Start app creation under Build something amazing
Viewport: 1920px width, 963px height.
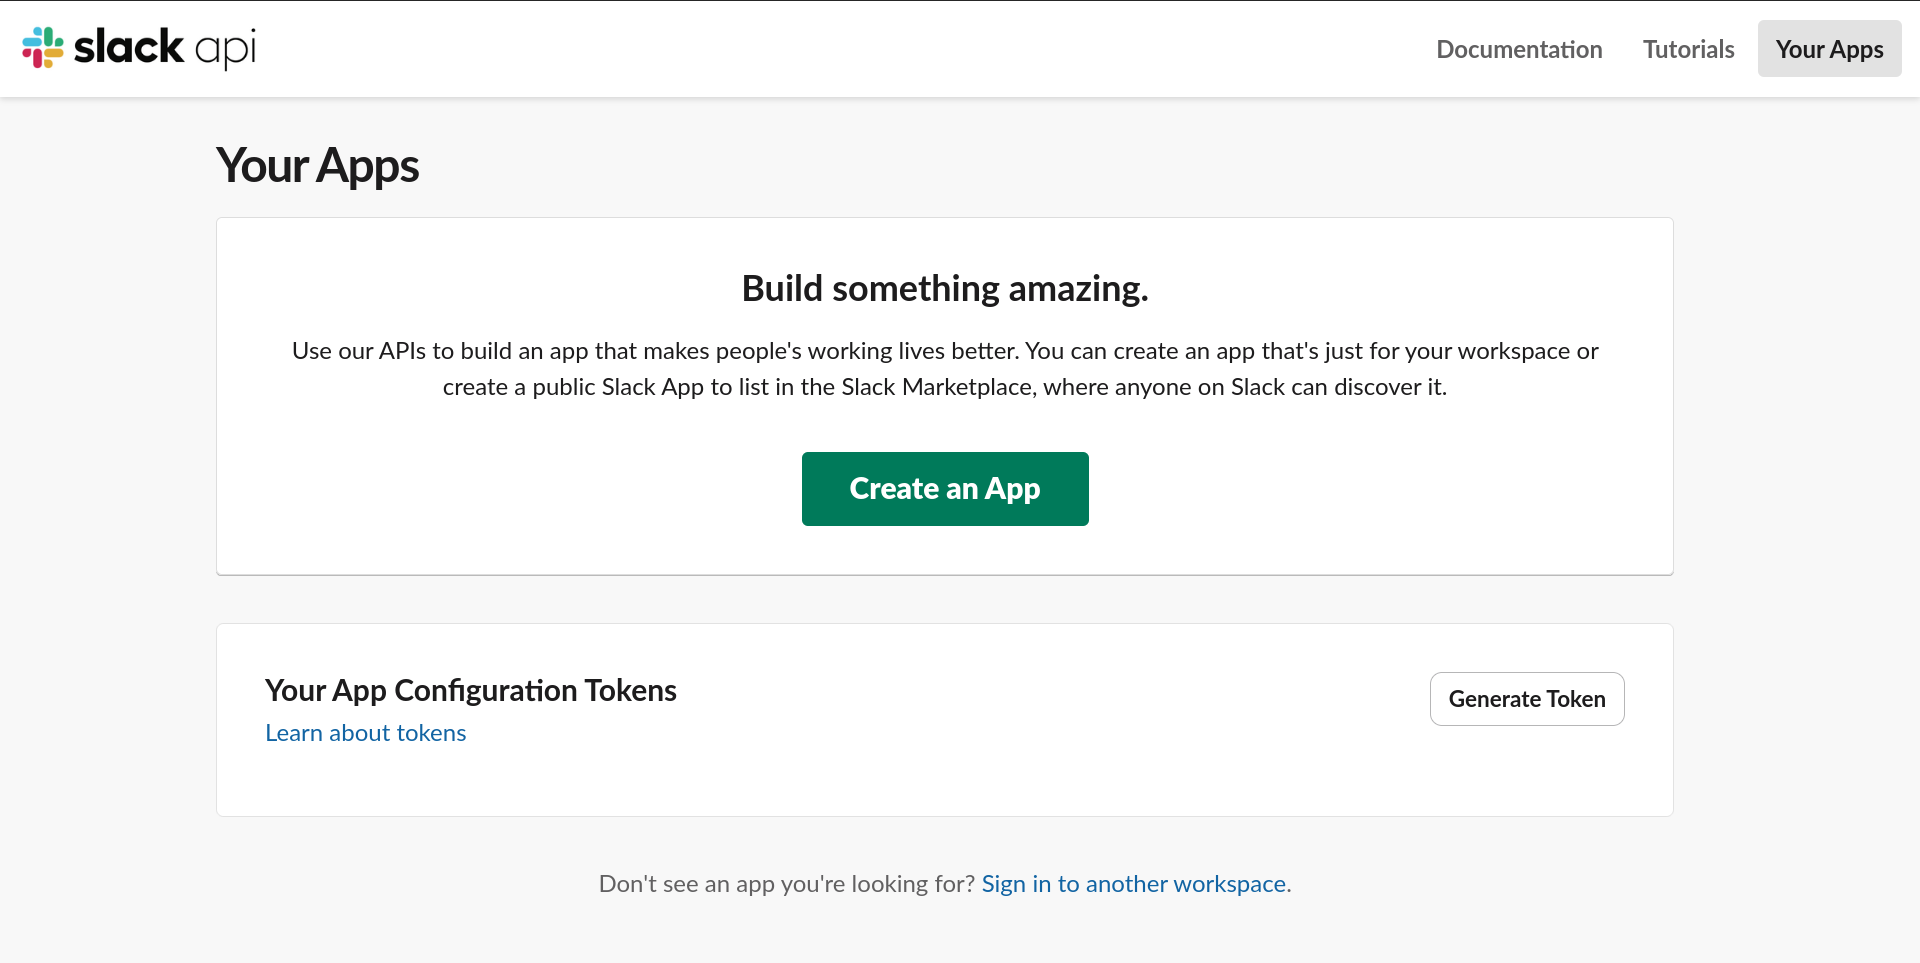tap(944, 489)
